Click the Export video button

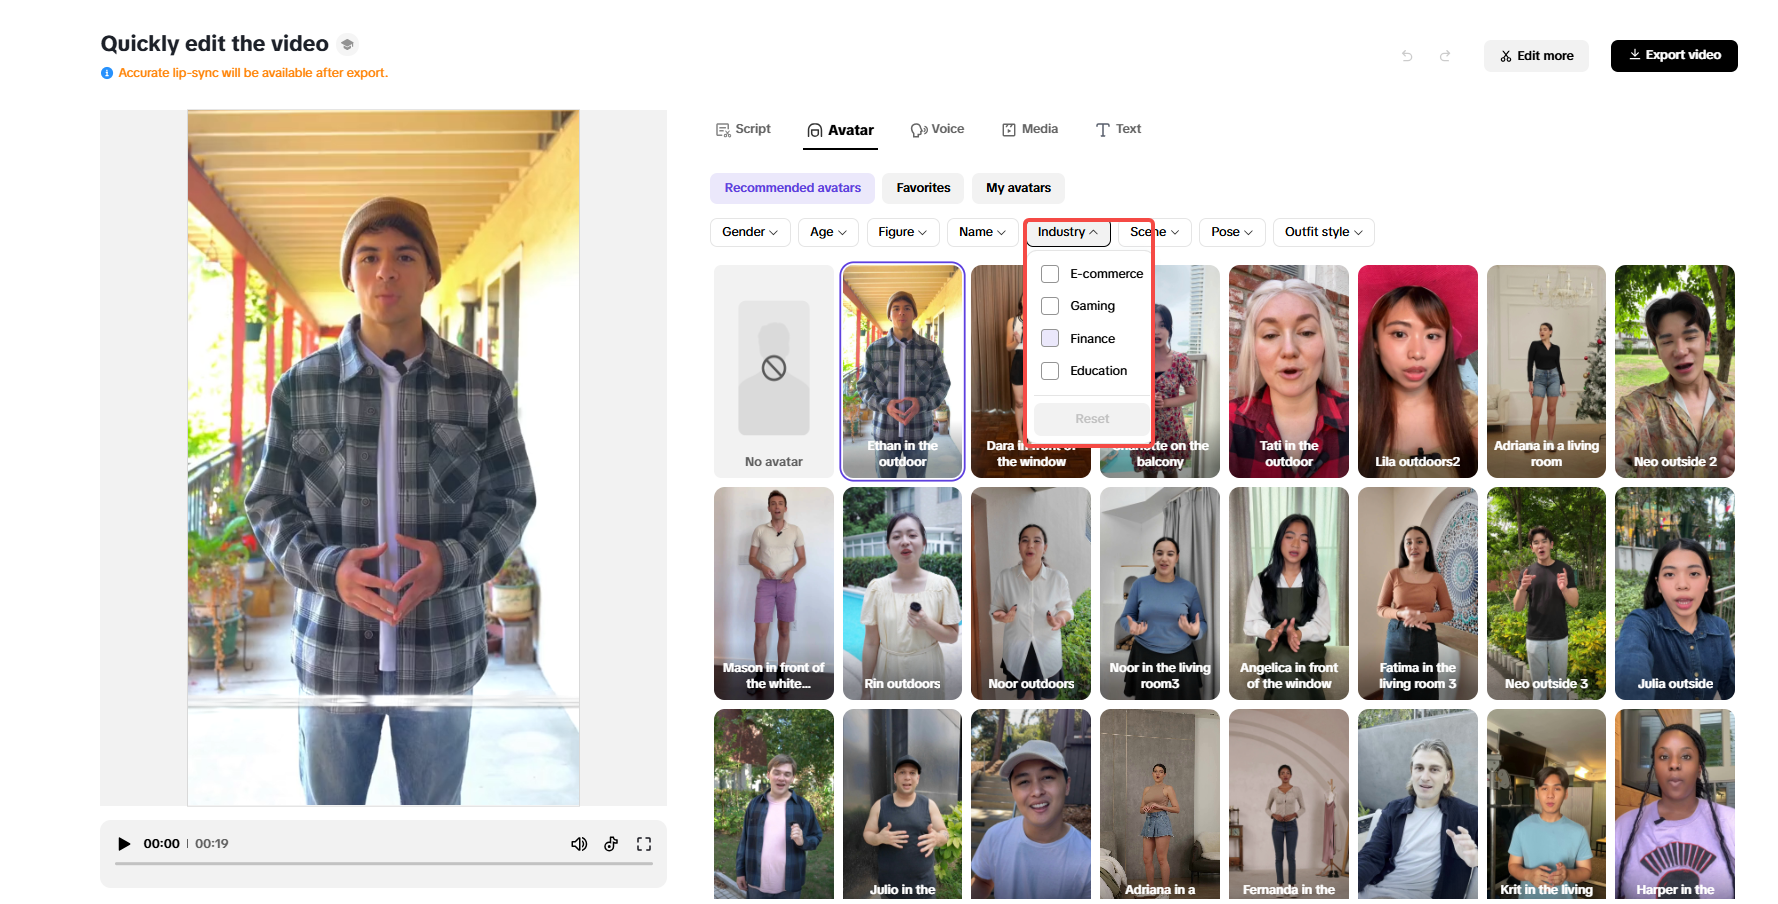[1674, 56]
